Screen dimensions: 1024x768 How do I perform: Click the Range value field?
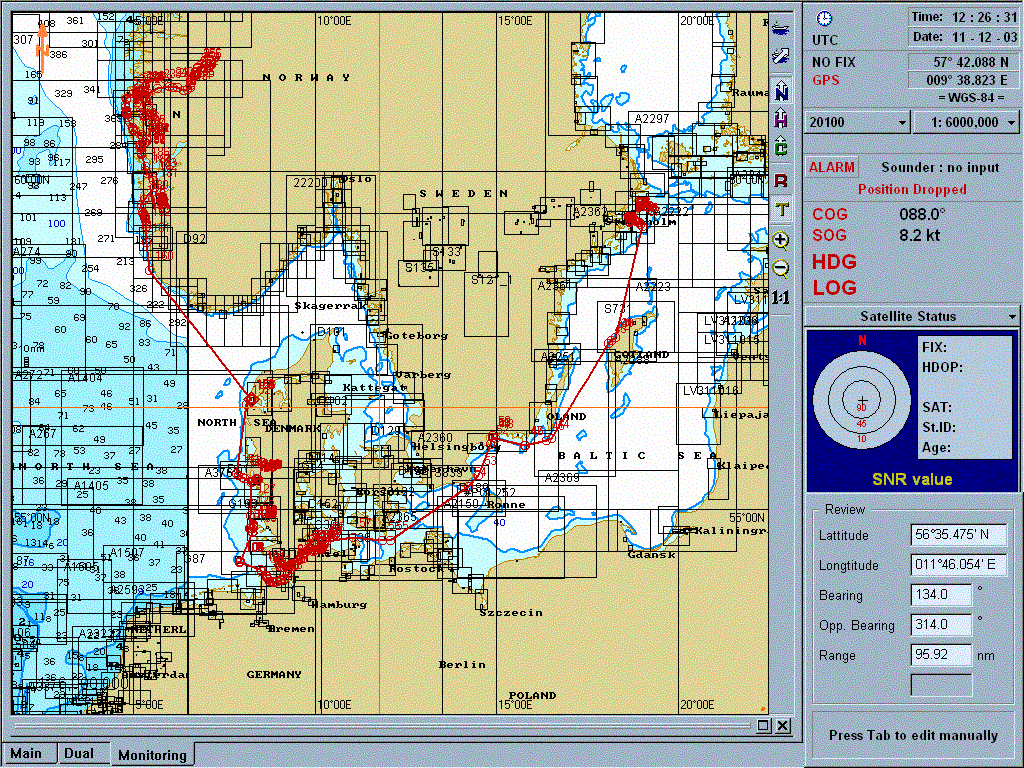[x=941, y=655]
